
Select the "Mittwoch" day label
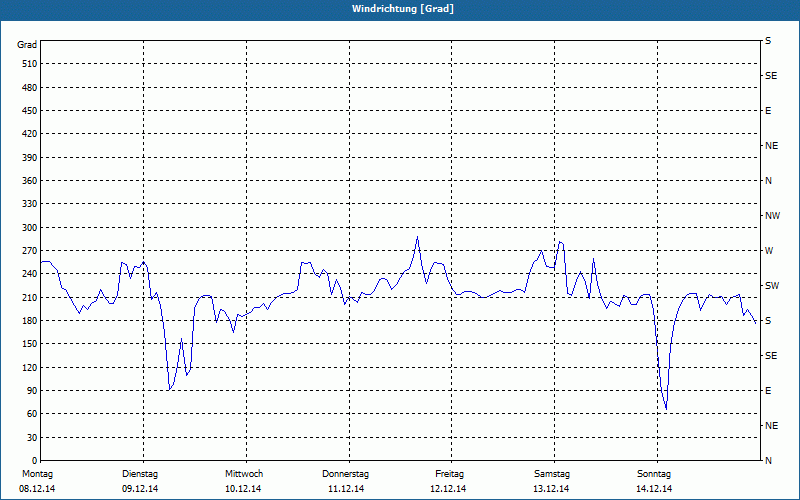coord(243,474)
